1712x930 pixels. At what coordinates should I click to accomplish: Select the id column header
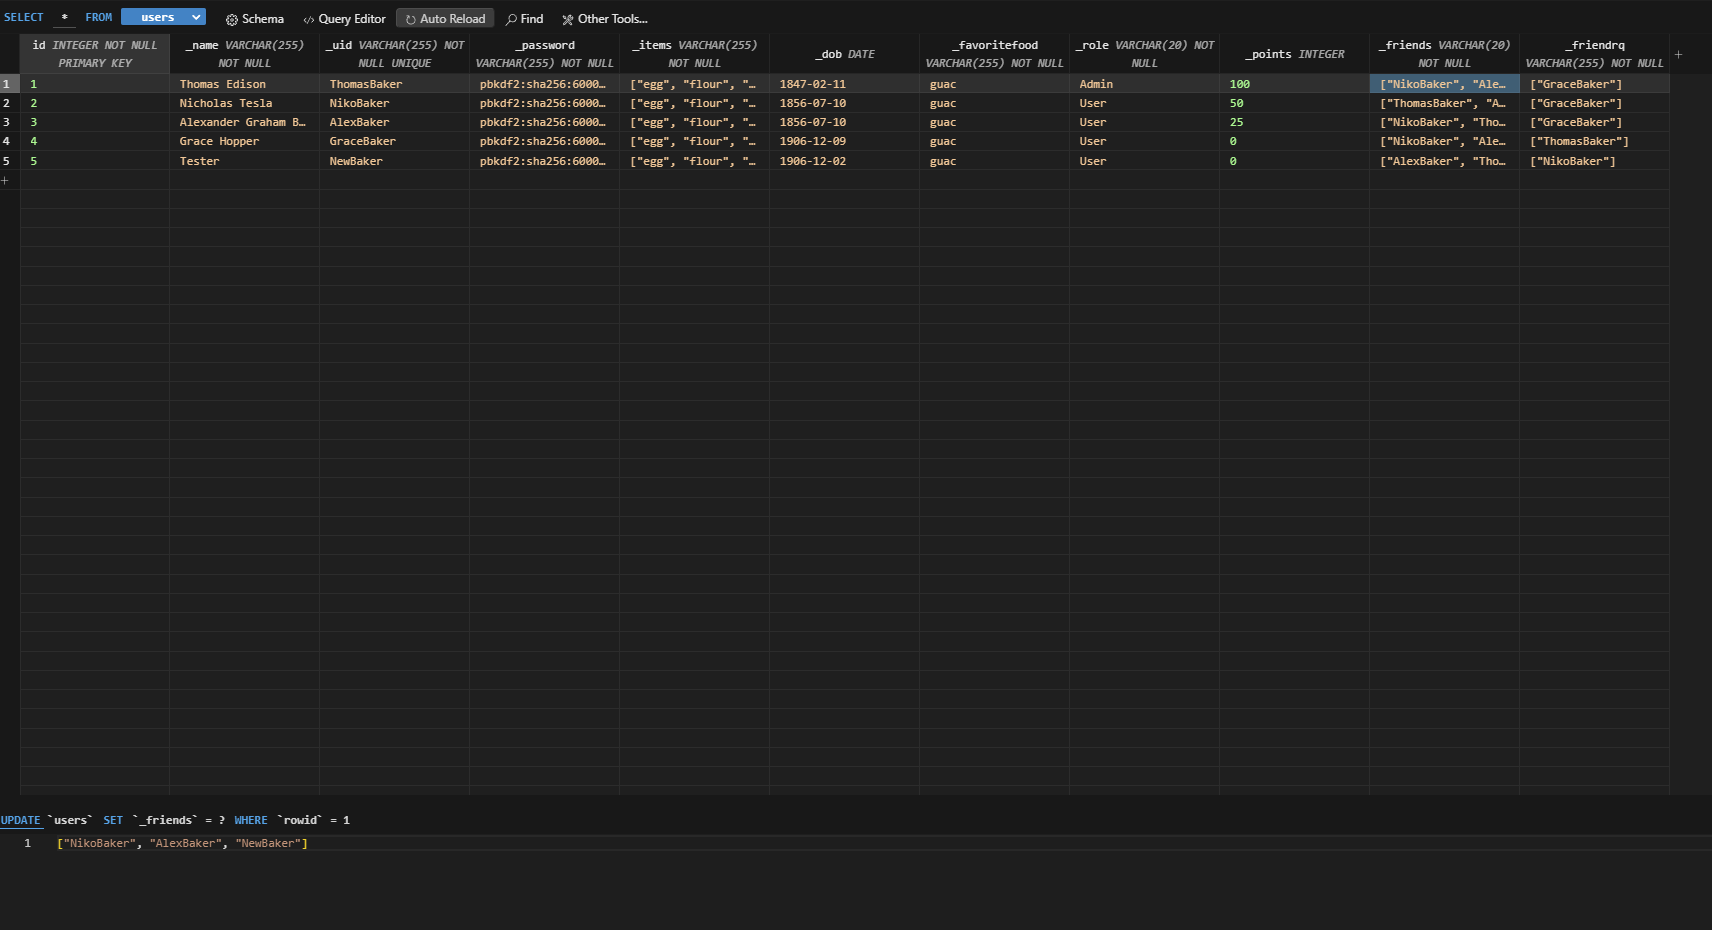coord(95,54)
